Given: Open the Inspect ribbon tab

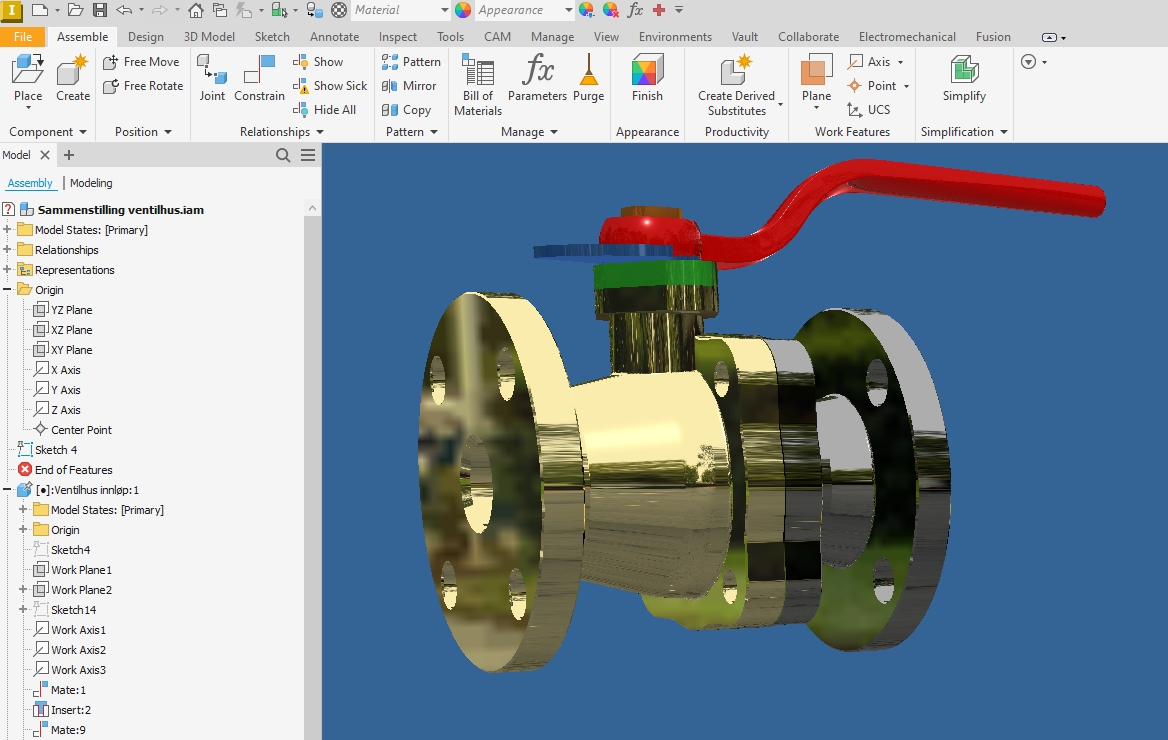Looking at the screenshot, I should tap(397, 37).
